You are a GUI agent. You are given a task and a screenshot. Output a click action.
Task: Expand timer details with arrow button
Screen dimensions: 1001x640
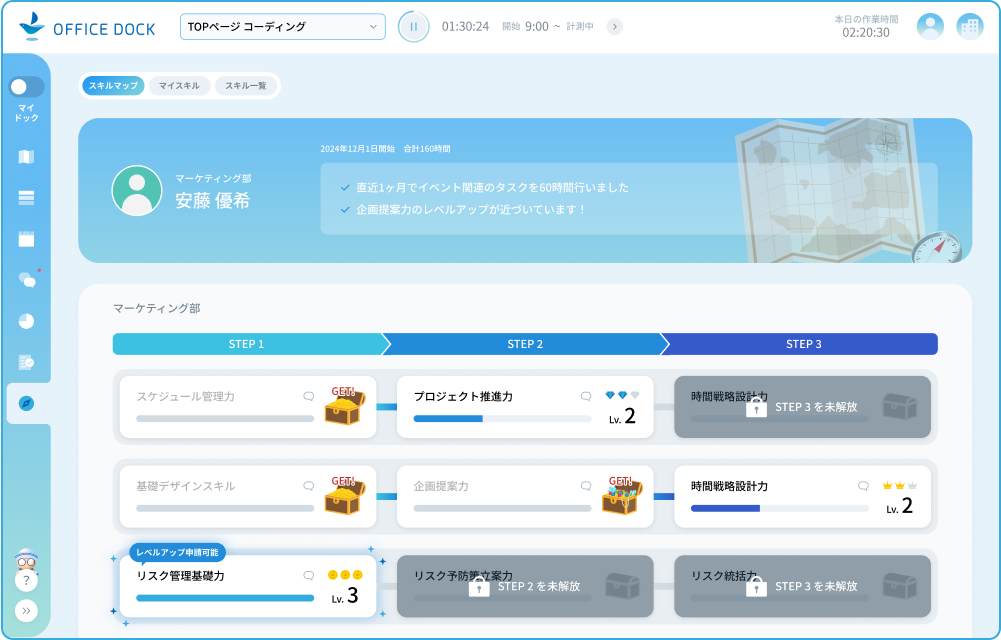614,26
